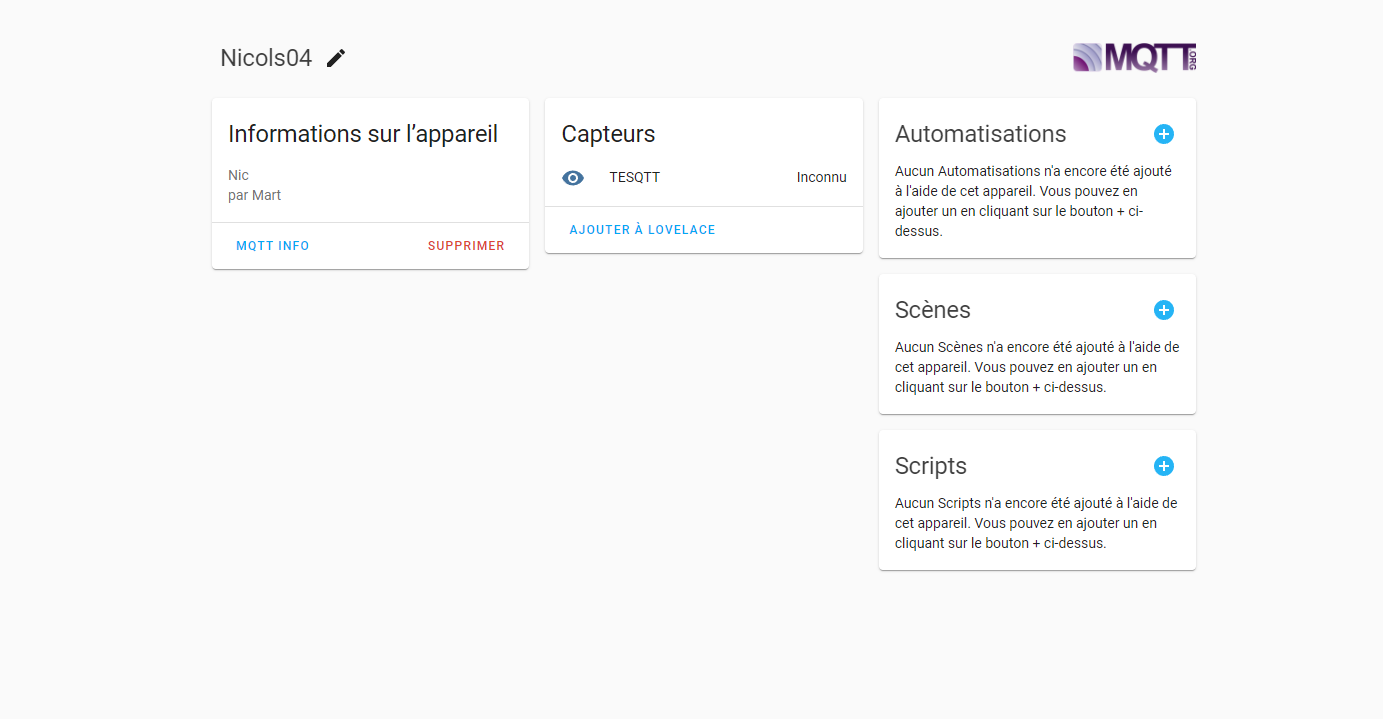The image size is (1383, 719).
Task: Click the Automatisations card heading
Action: [980, 134]
